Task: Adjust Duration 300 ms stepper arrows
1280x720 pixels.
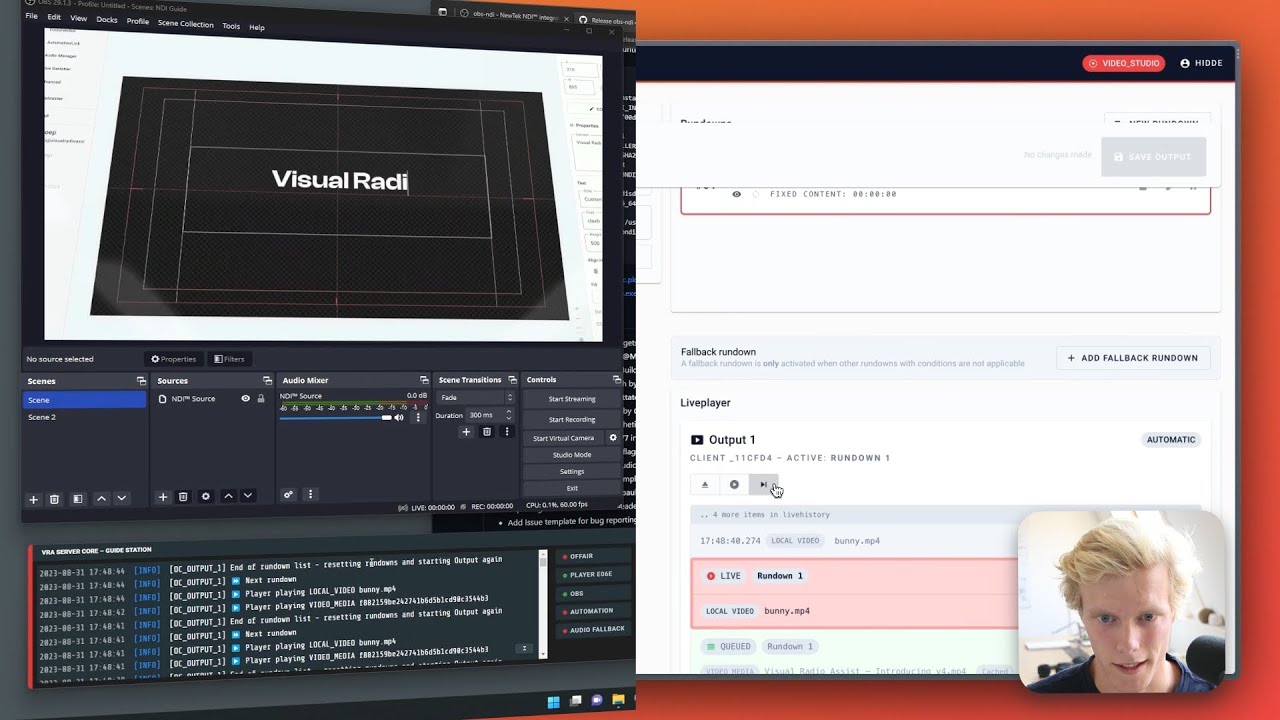Action: coord(508,414)
